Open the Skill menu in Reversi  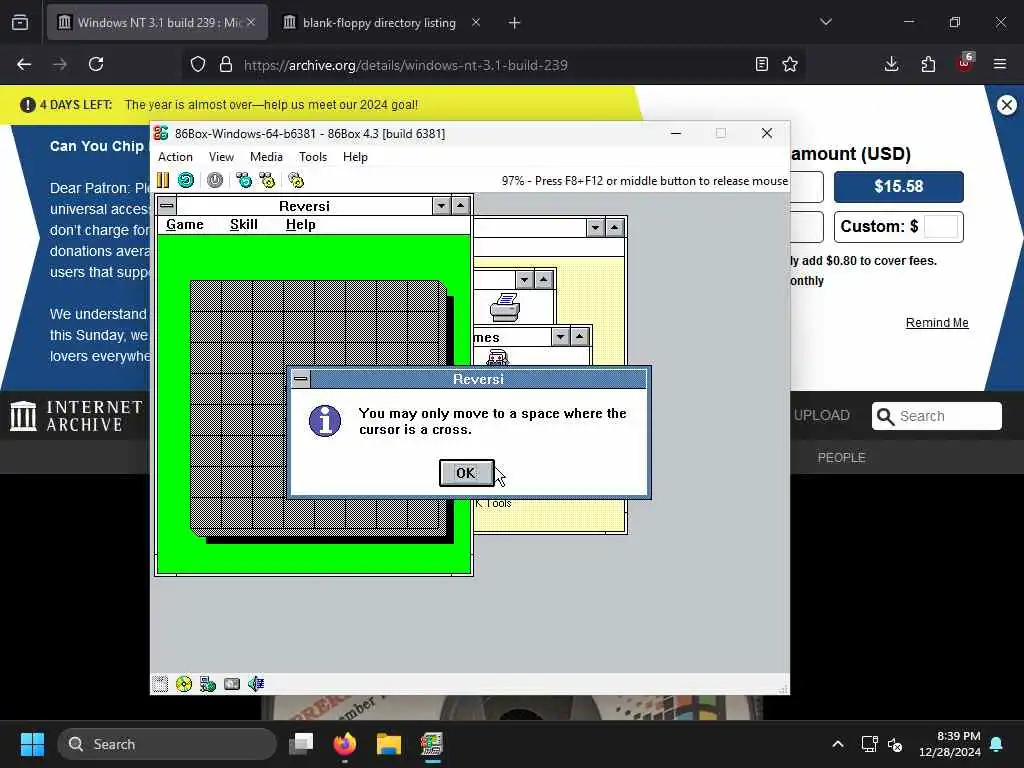tap(244, 225)
